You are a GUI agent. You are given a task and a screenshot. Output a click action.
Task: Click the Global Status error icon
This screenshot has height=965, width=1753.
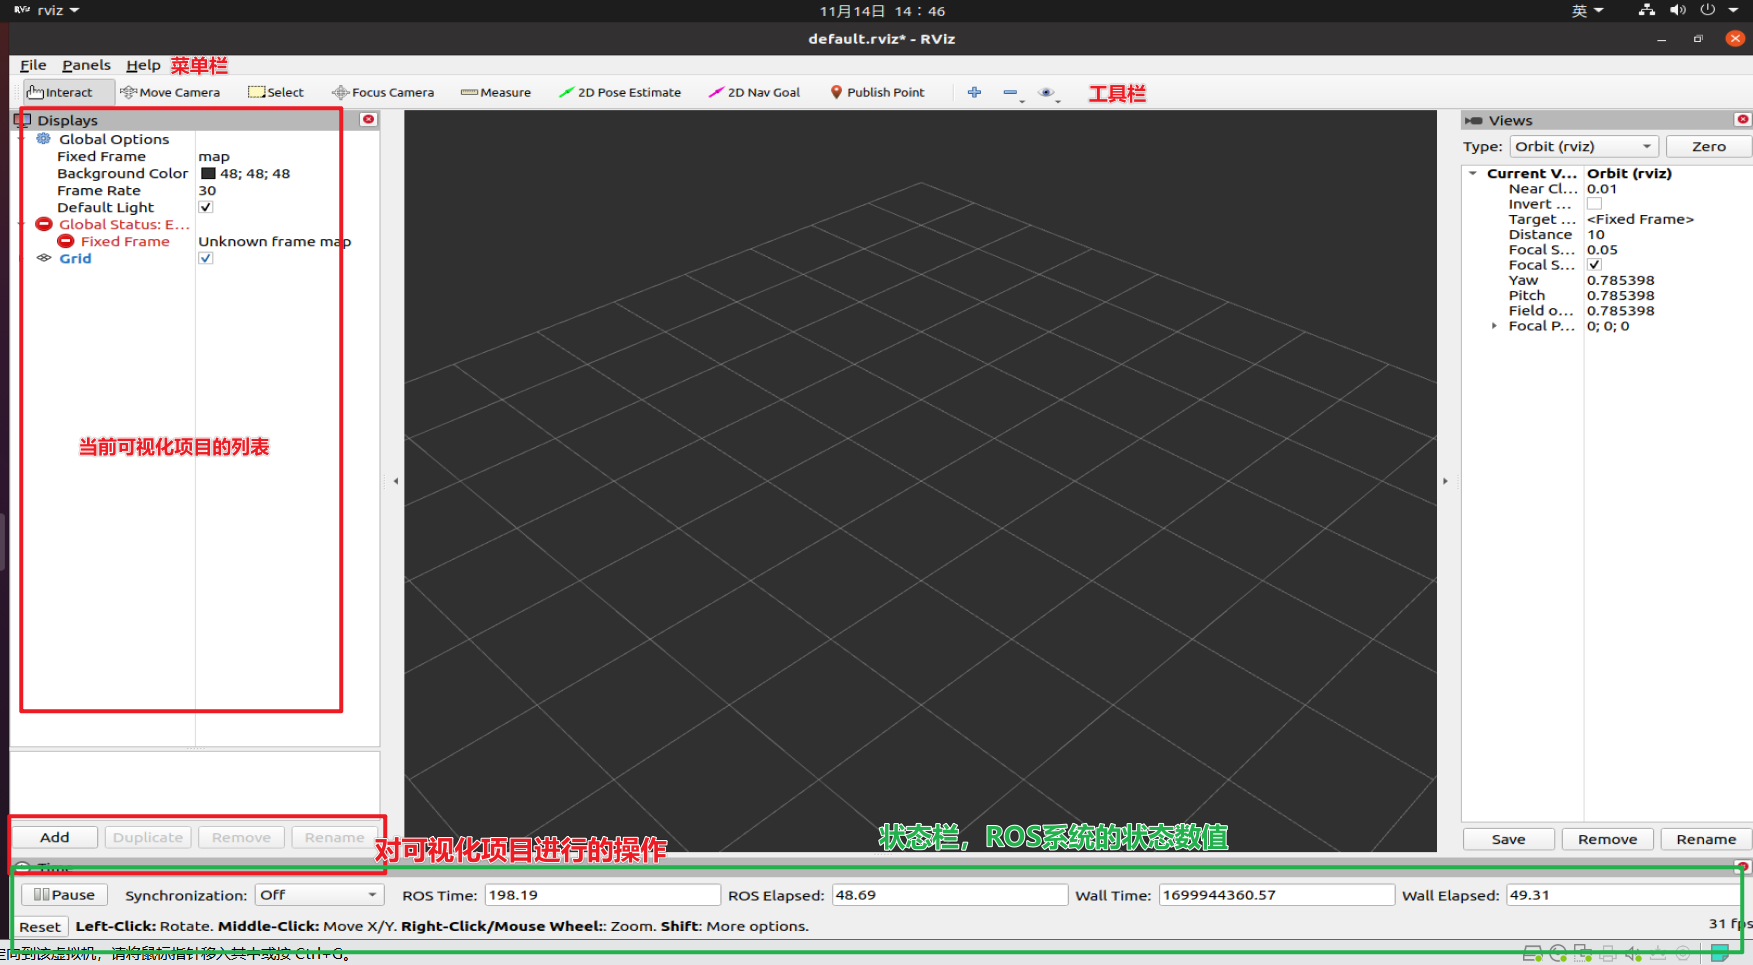tap(44, 224)
